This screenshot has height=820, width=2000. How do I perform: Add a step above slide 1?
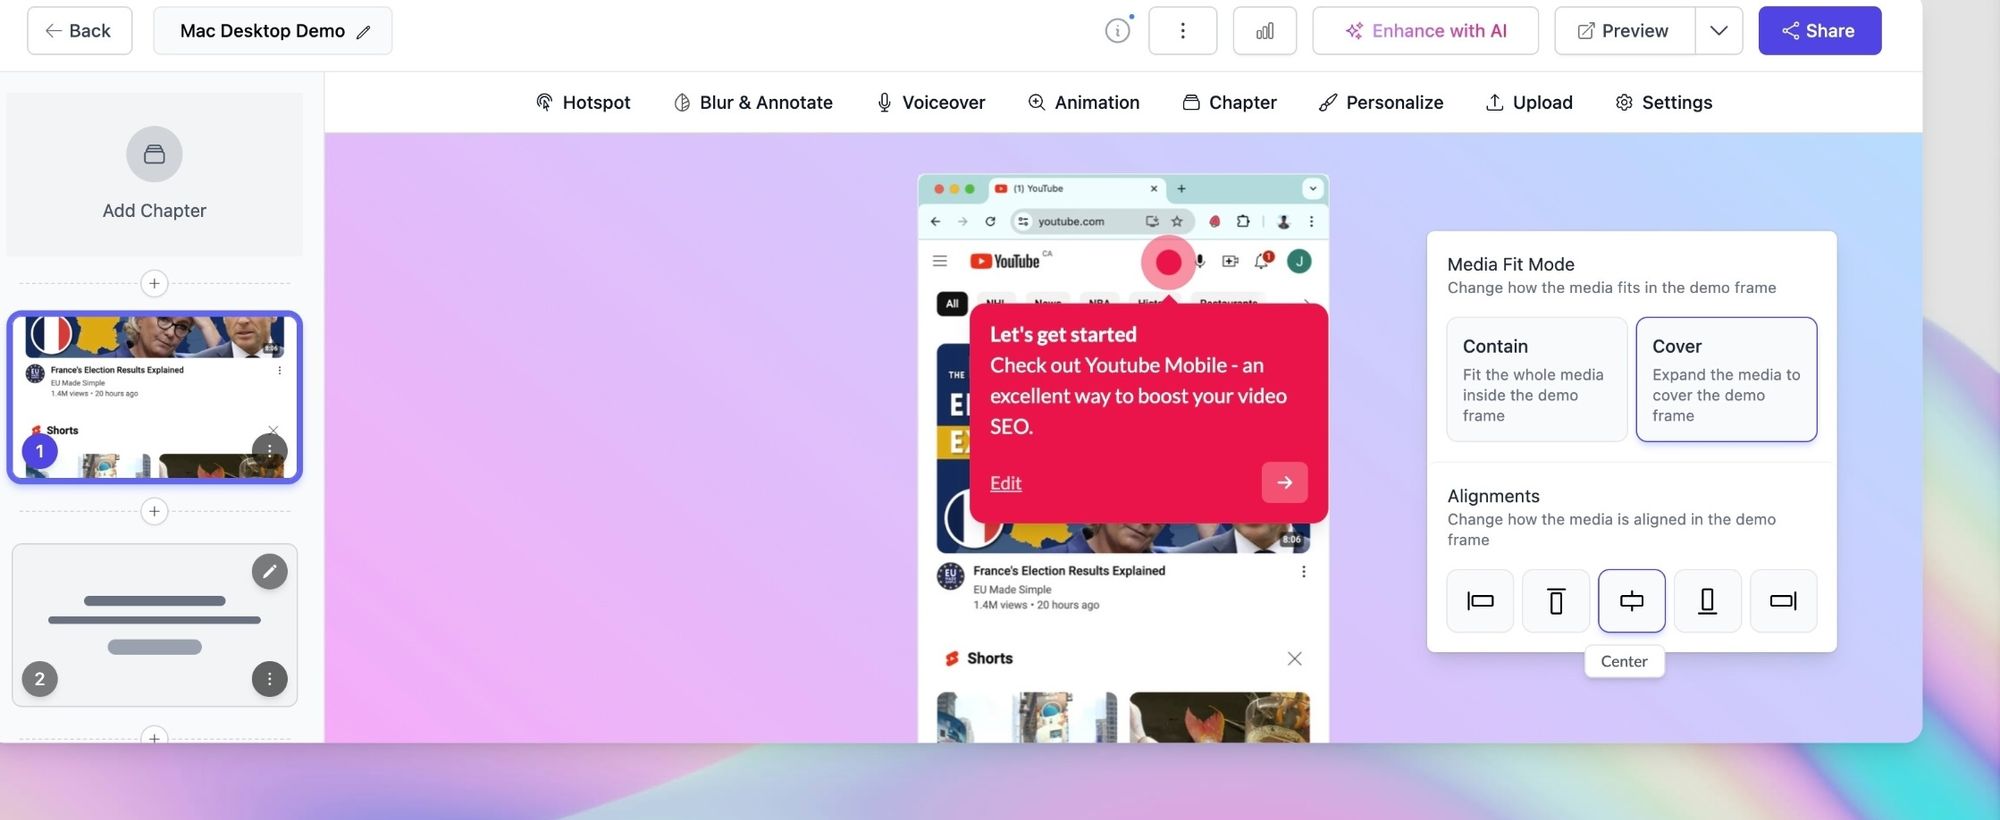coord(154,283)
